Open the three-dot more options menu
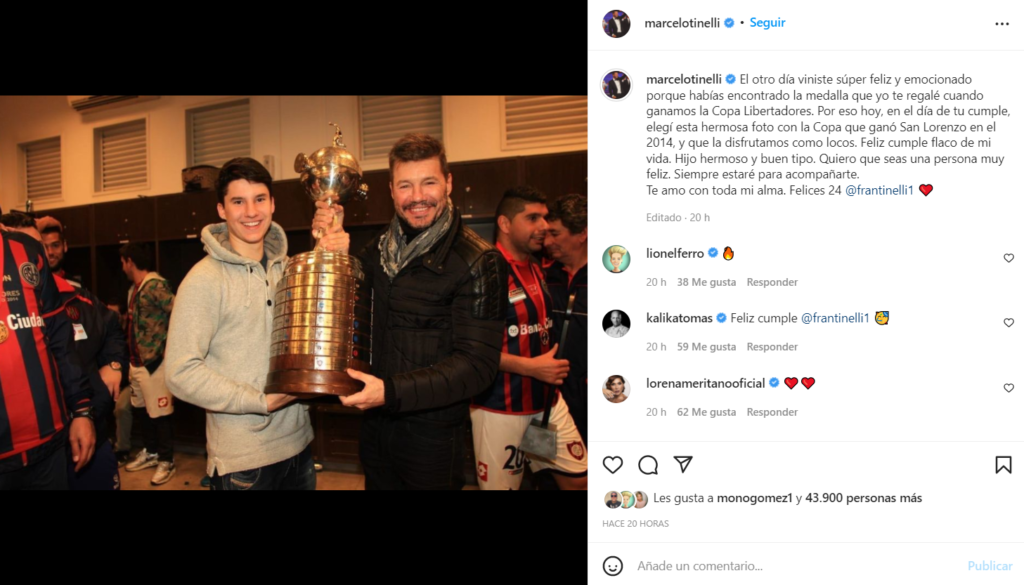The width and height of the screenshot is (1024, 585). pos(1002,24)
